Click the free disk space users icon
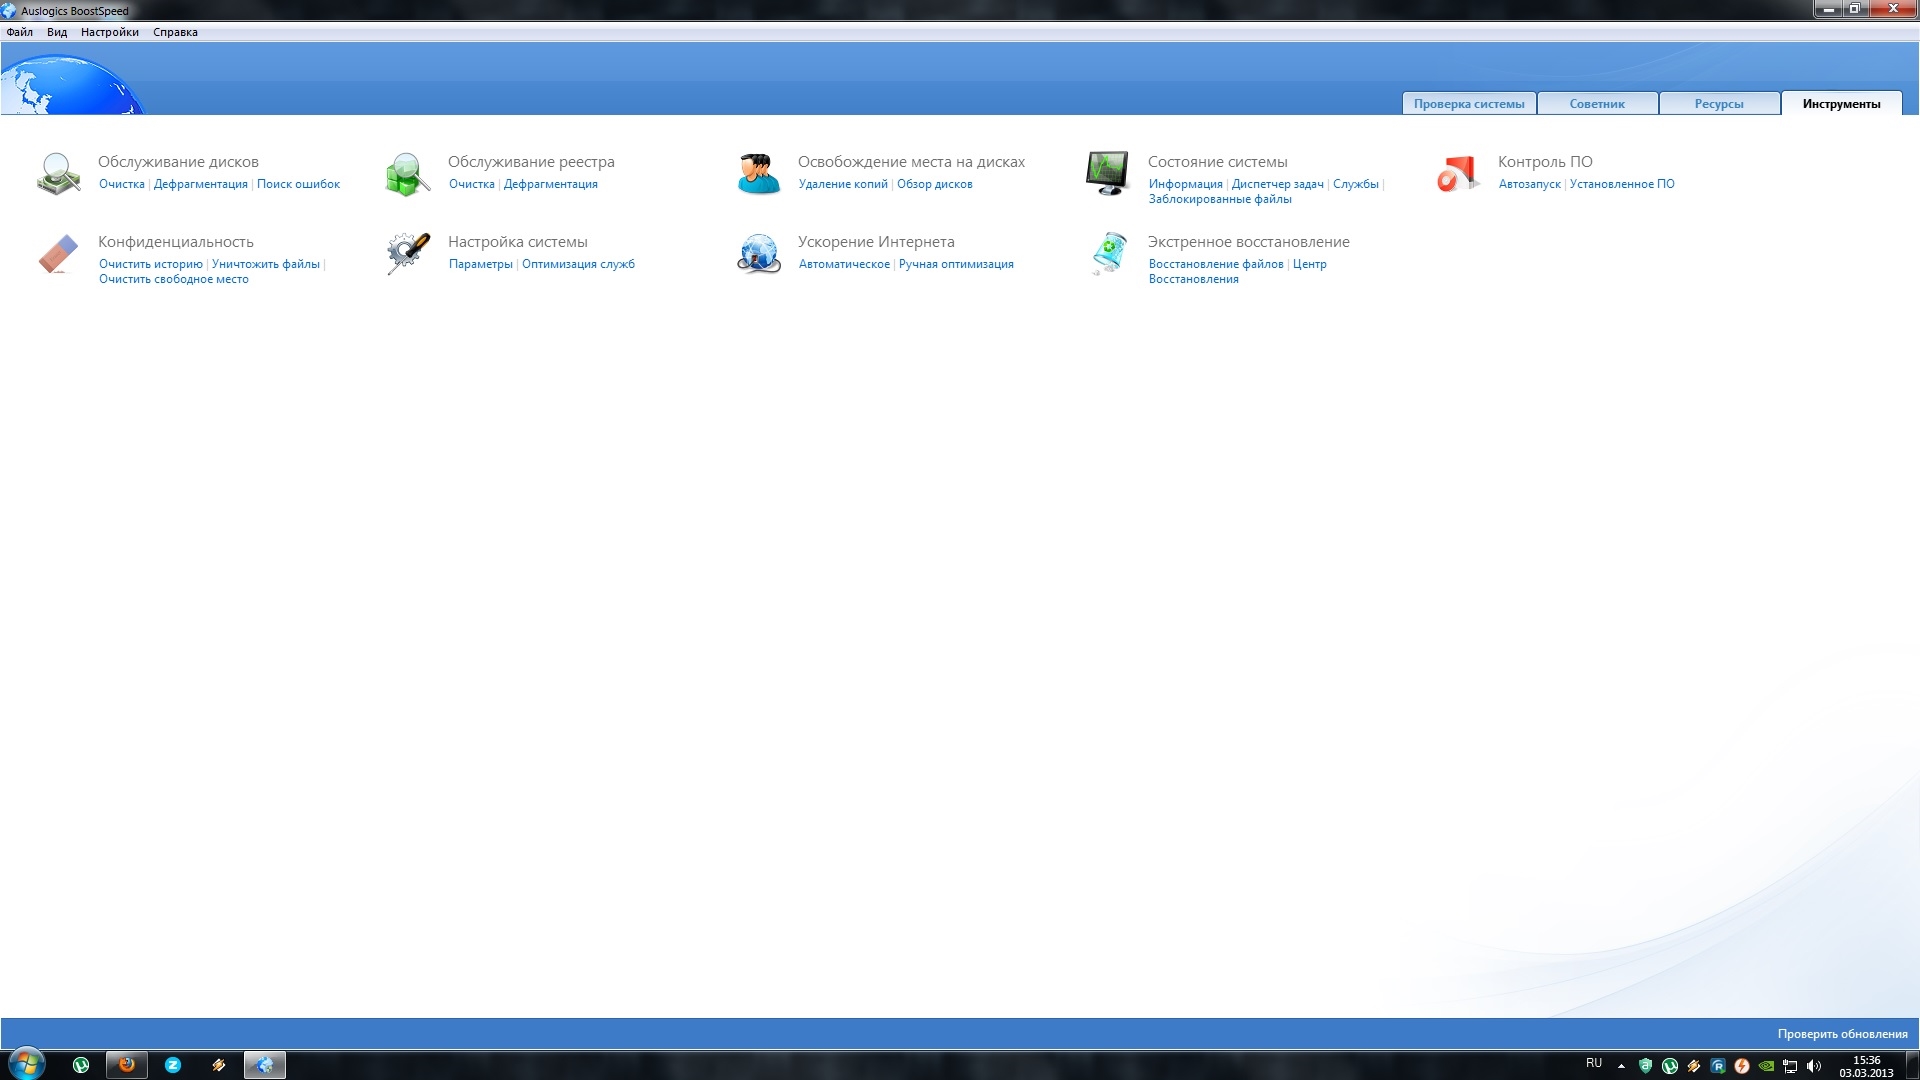This screenshot has height=1080, width=1920. click(758, 174)
